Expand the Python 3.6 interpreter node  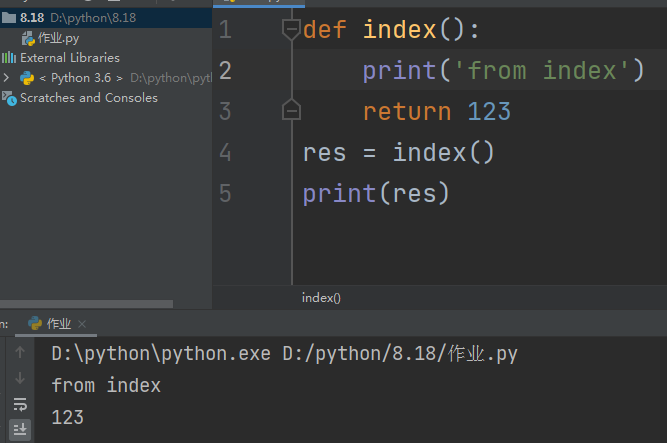pos(7,78)
